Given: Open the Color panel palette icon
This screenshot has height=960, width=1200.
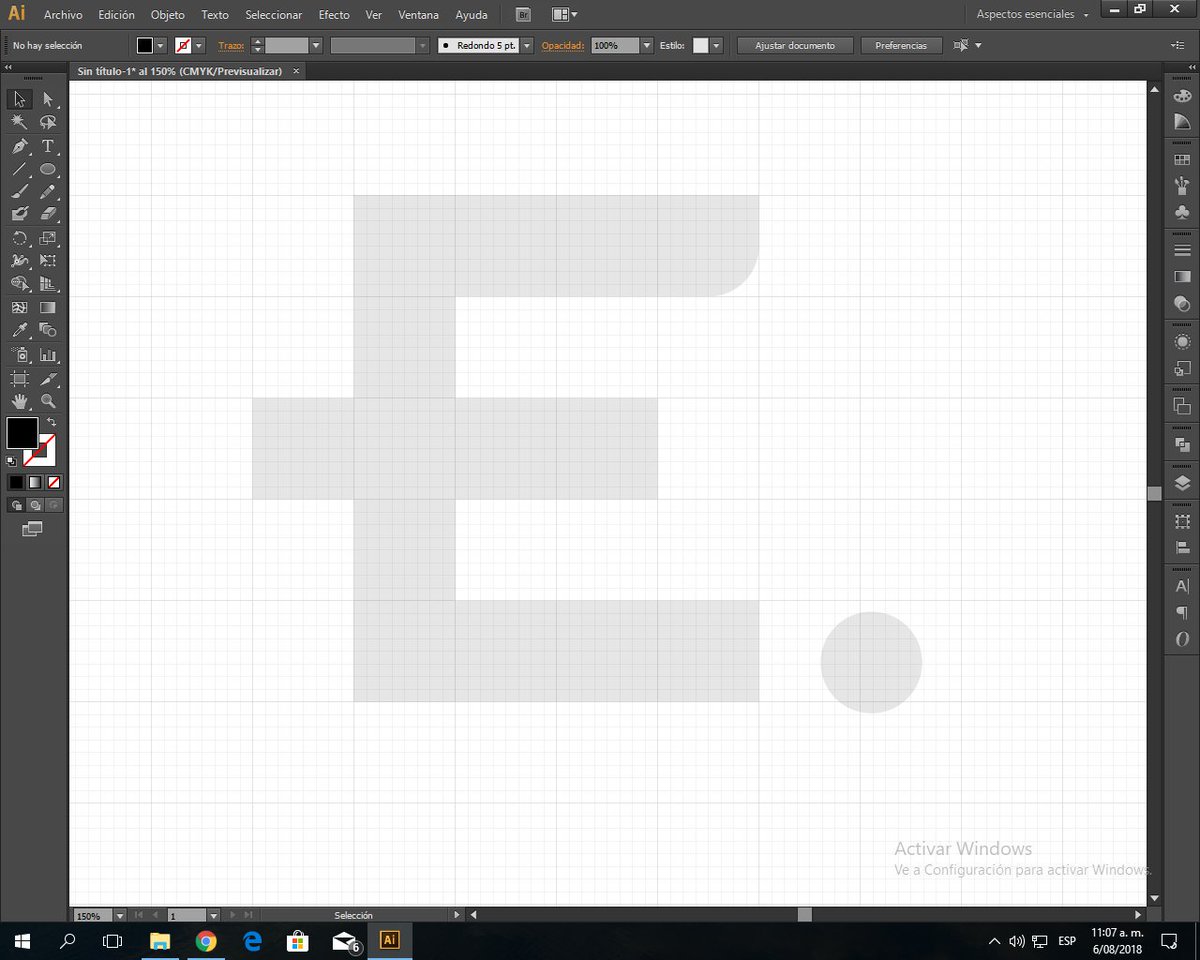Looking at the screenshot, I should (1182, 97).
